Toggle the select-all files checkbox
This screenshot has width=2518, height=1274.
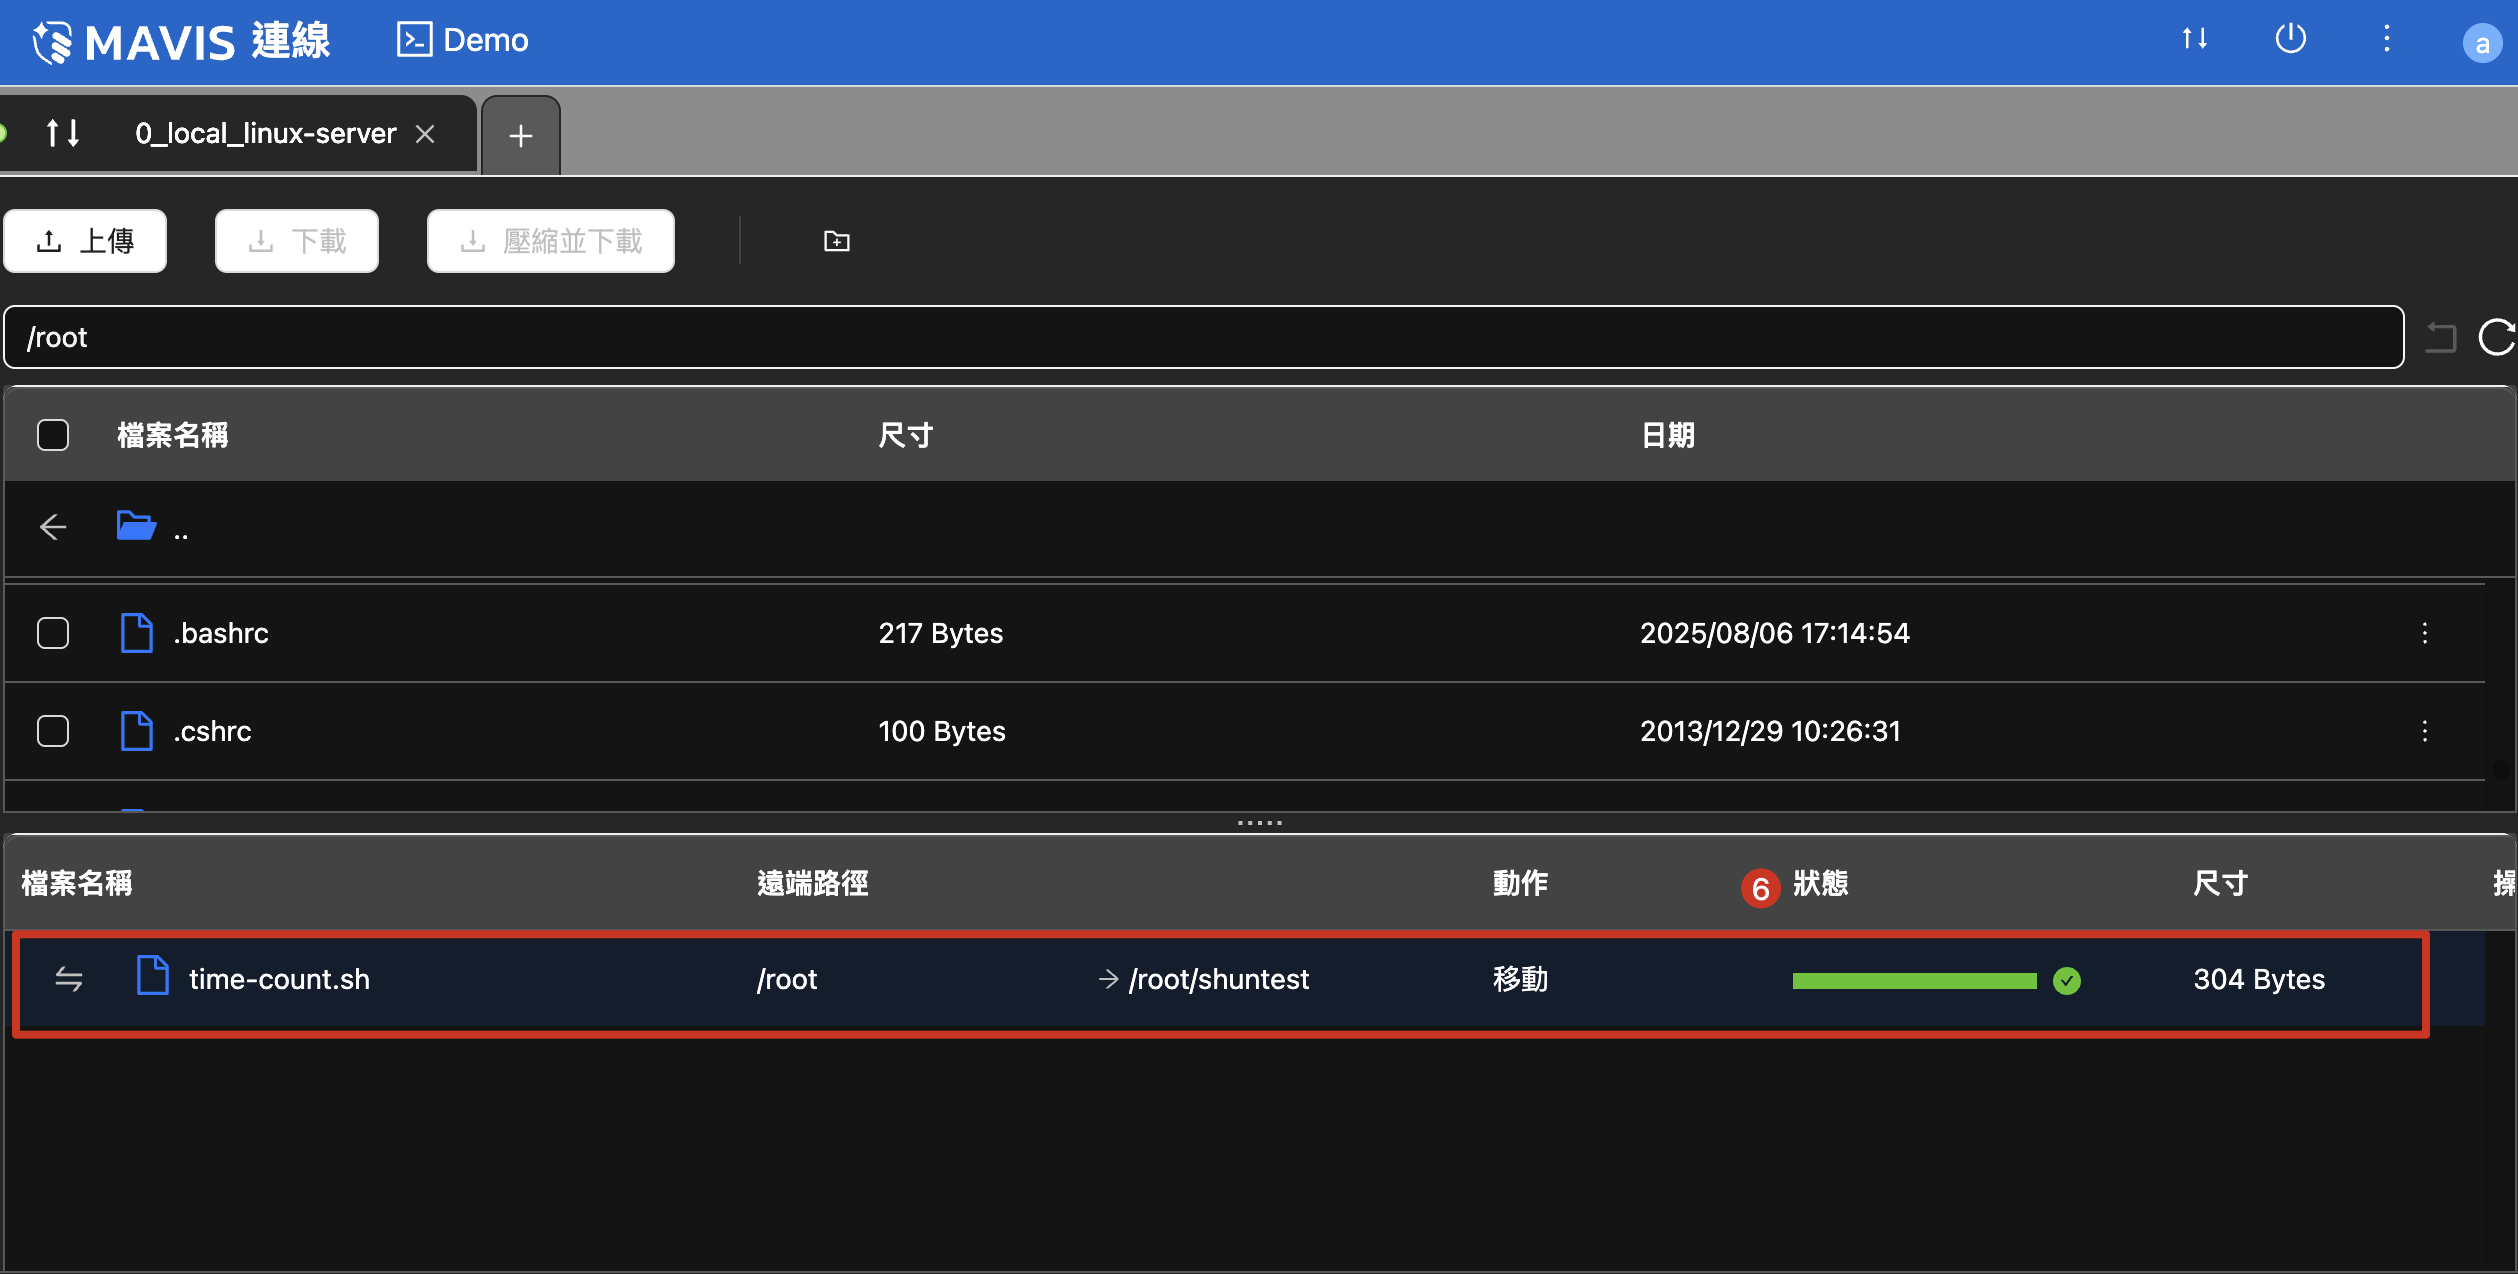pyautogui.click(x=53, y=435)
